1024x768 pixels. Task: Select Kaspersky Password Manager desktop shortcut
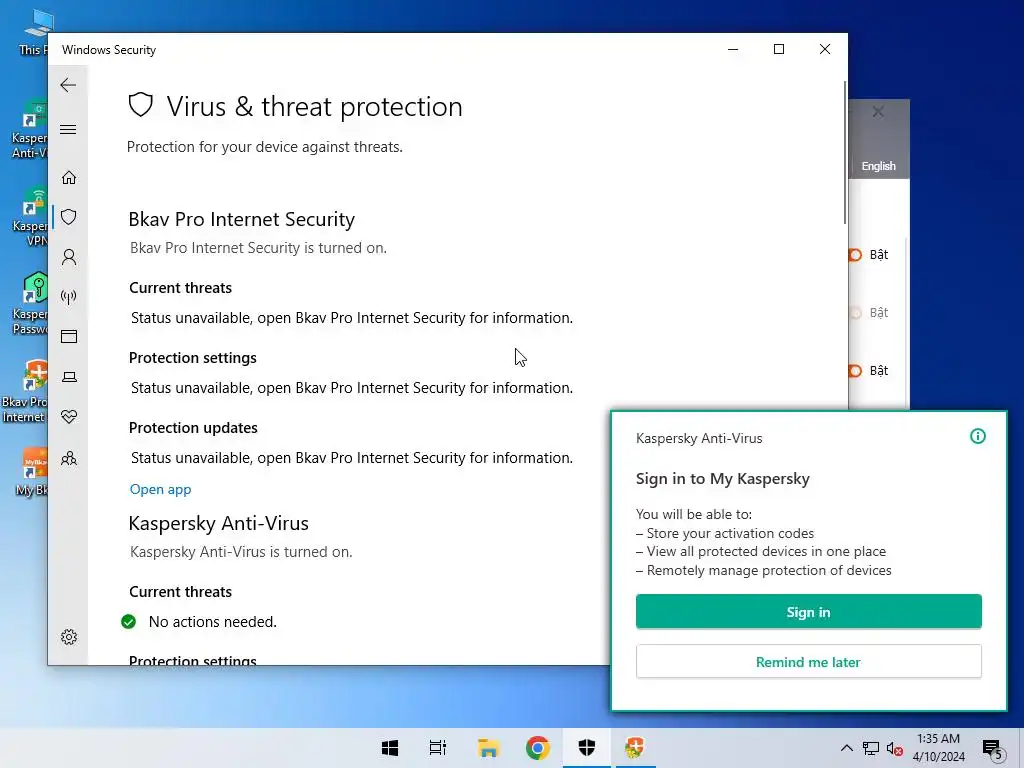pos(30,304)
